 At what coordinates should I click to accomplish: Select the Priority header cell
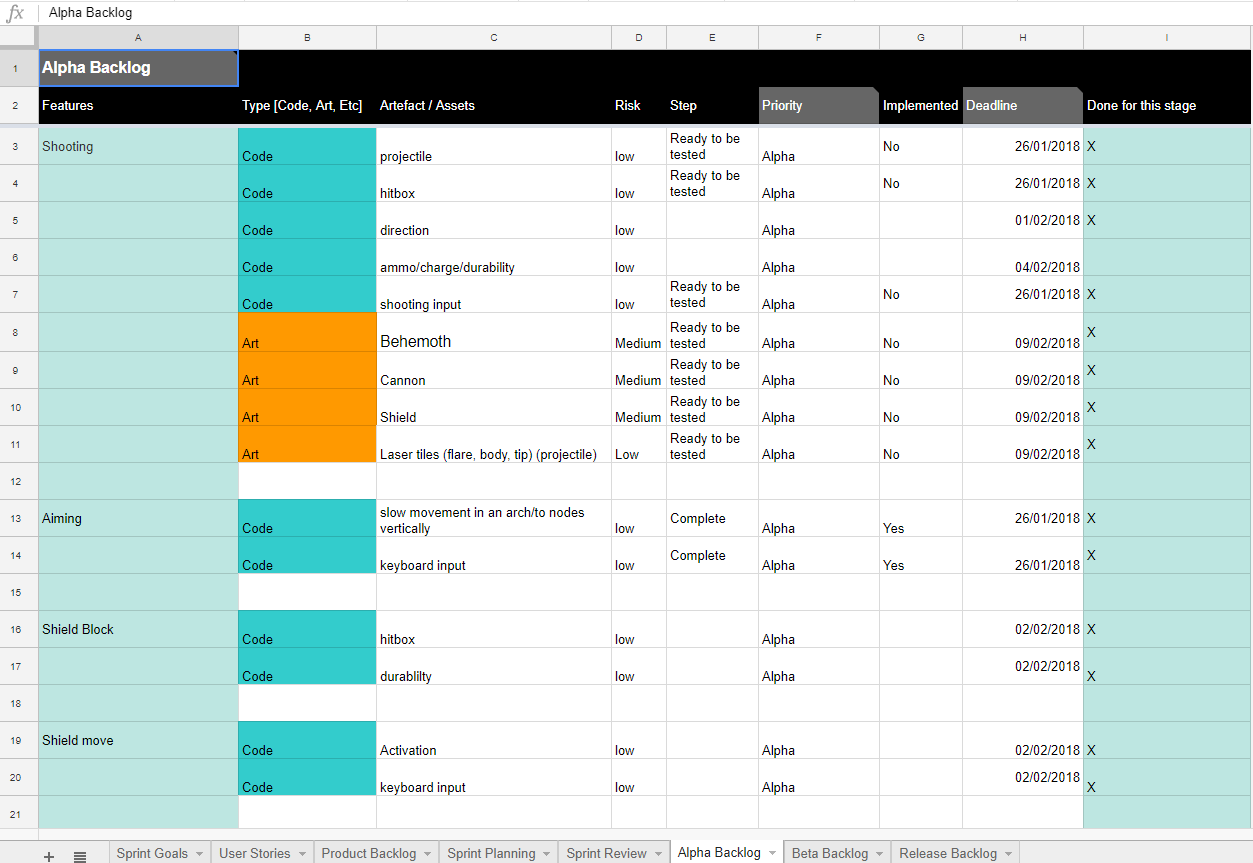[818, 105]
